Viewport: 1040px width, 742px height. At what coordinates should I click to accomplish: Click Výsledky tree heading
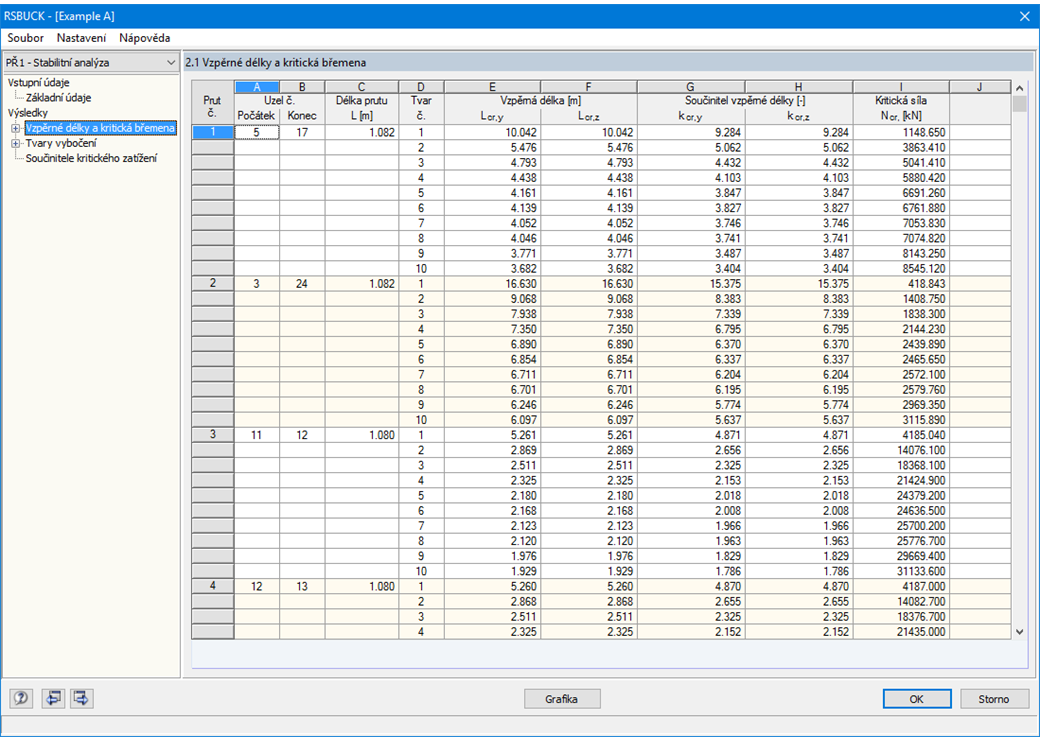click(x=28, y=113)
